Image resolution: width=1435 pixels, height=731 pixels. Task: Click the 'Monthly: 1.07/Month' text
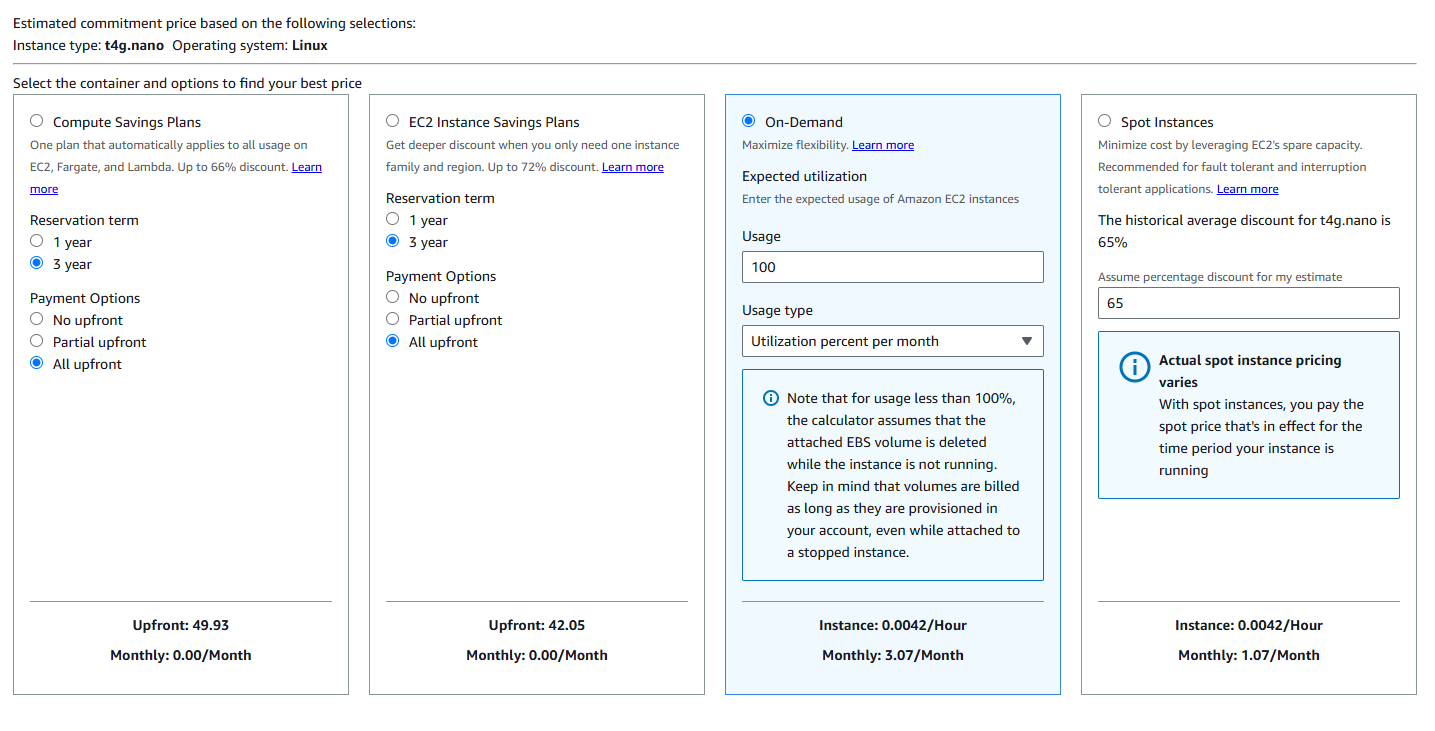coord(1249,655)
